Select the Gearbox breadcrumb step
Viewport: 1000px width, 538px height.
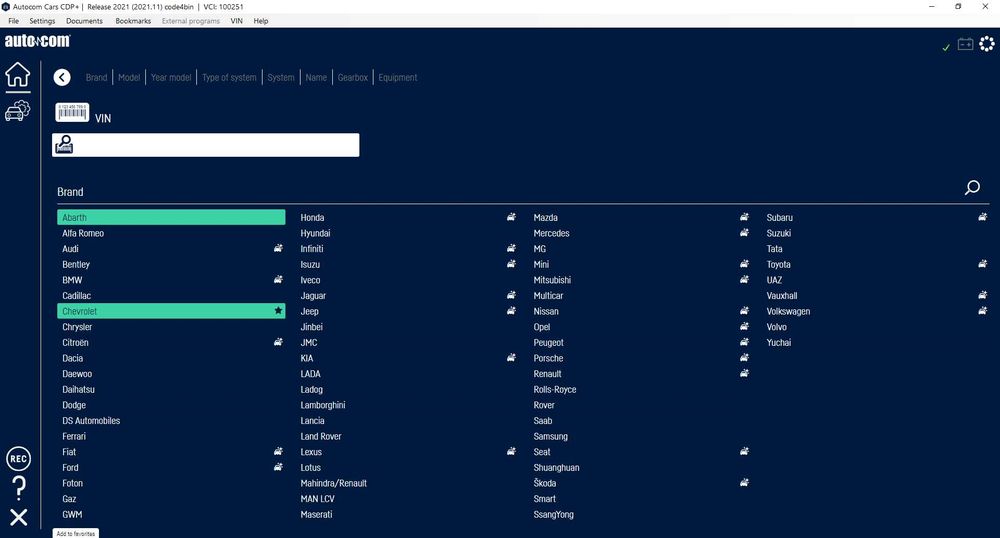(353, 77)
